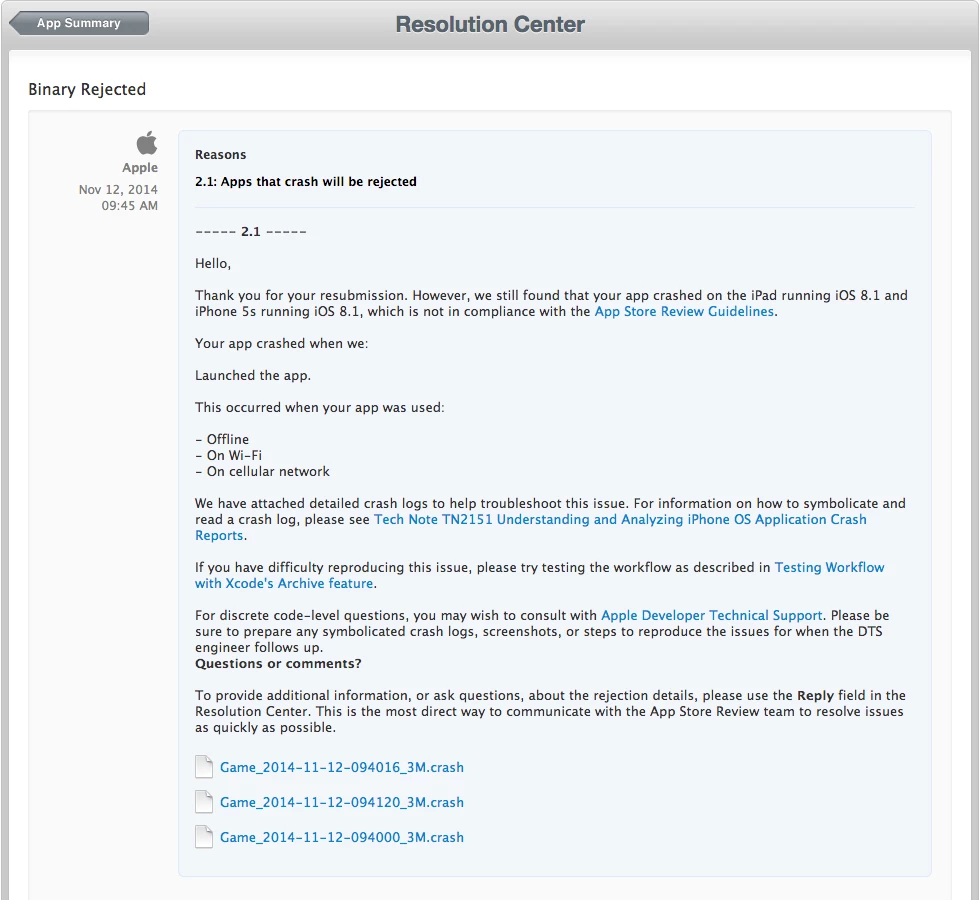Click the 'Launched the app.' line
The width and height of the screenshot is (980, 900).
click(252, 376)
